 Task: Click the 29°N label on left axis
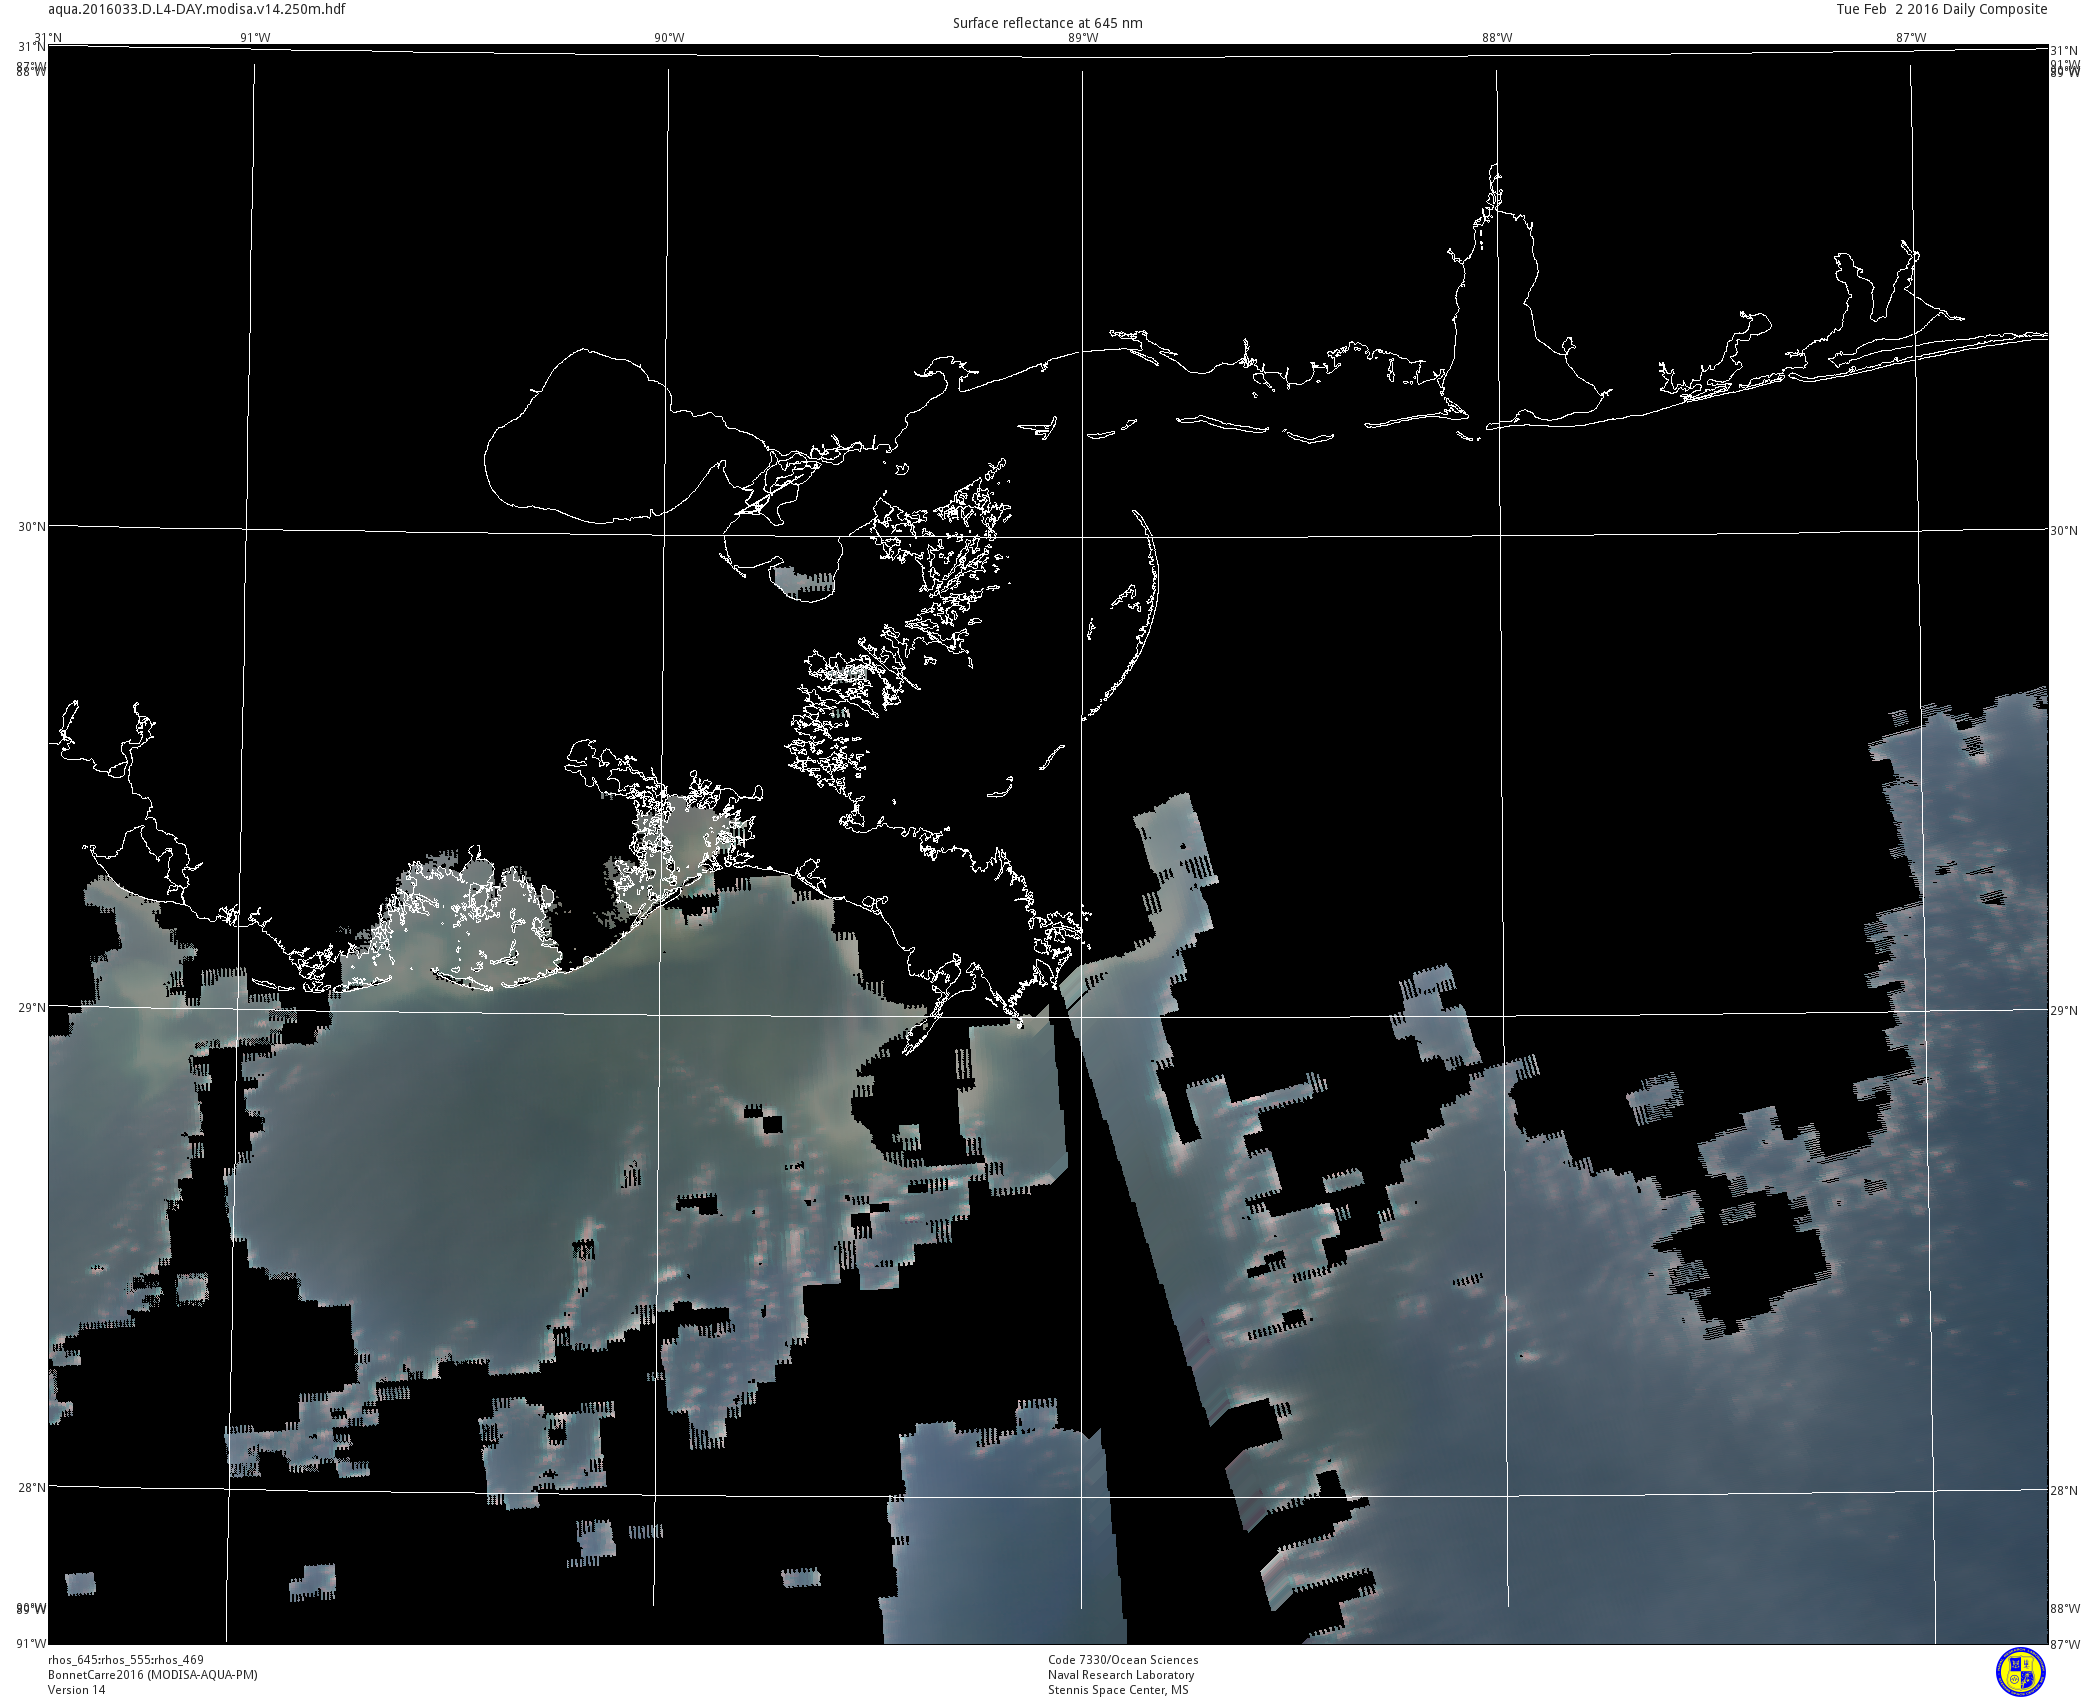click(32, 1007)
